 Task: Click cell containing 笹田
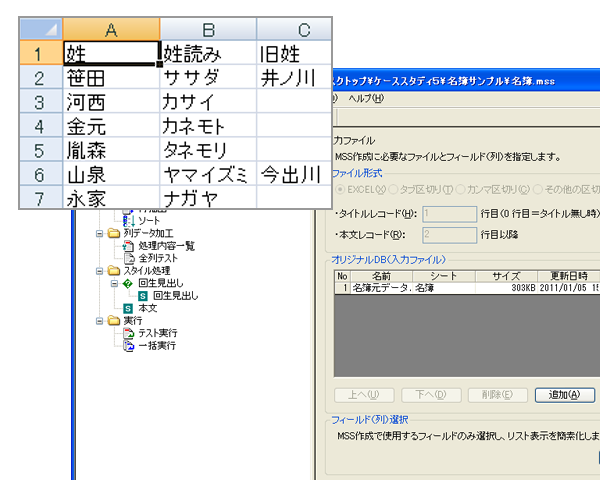(111, 77)
